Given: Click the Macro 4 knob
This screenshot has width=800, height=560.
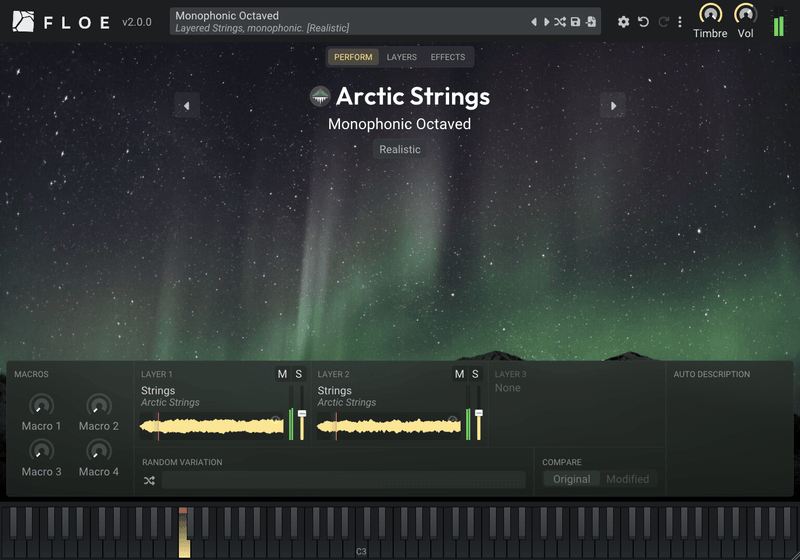Looking at the screenshot, I should [98, 451].
